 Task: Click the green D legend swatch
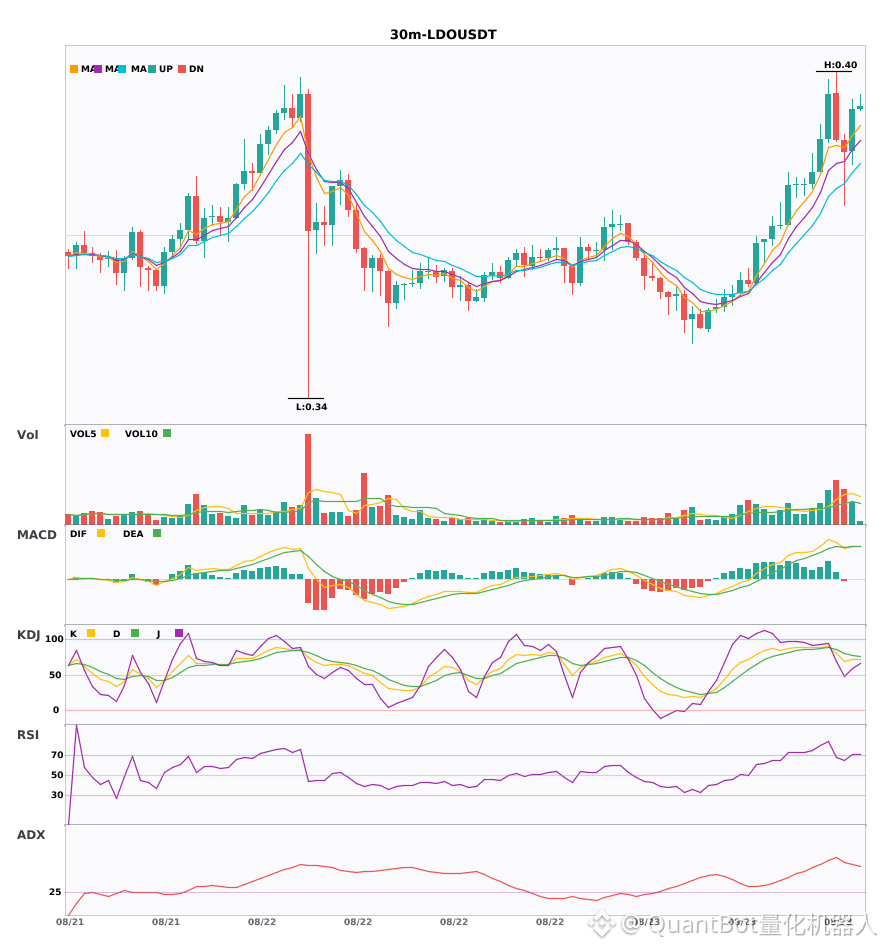135,633
